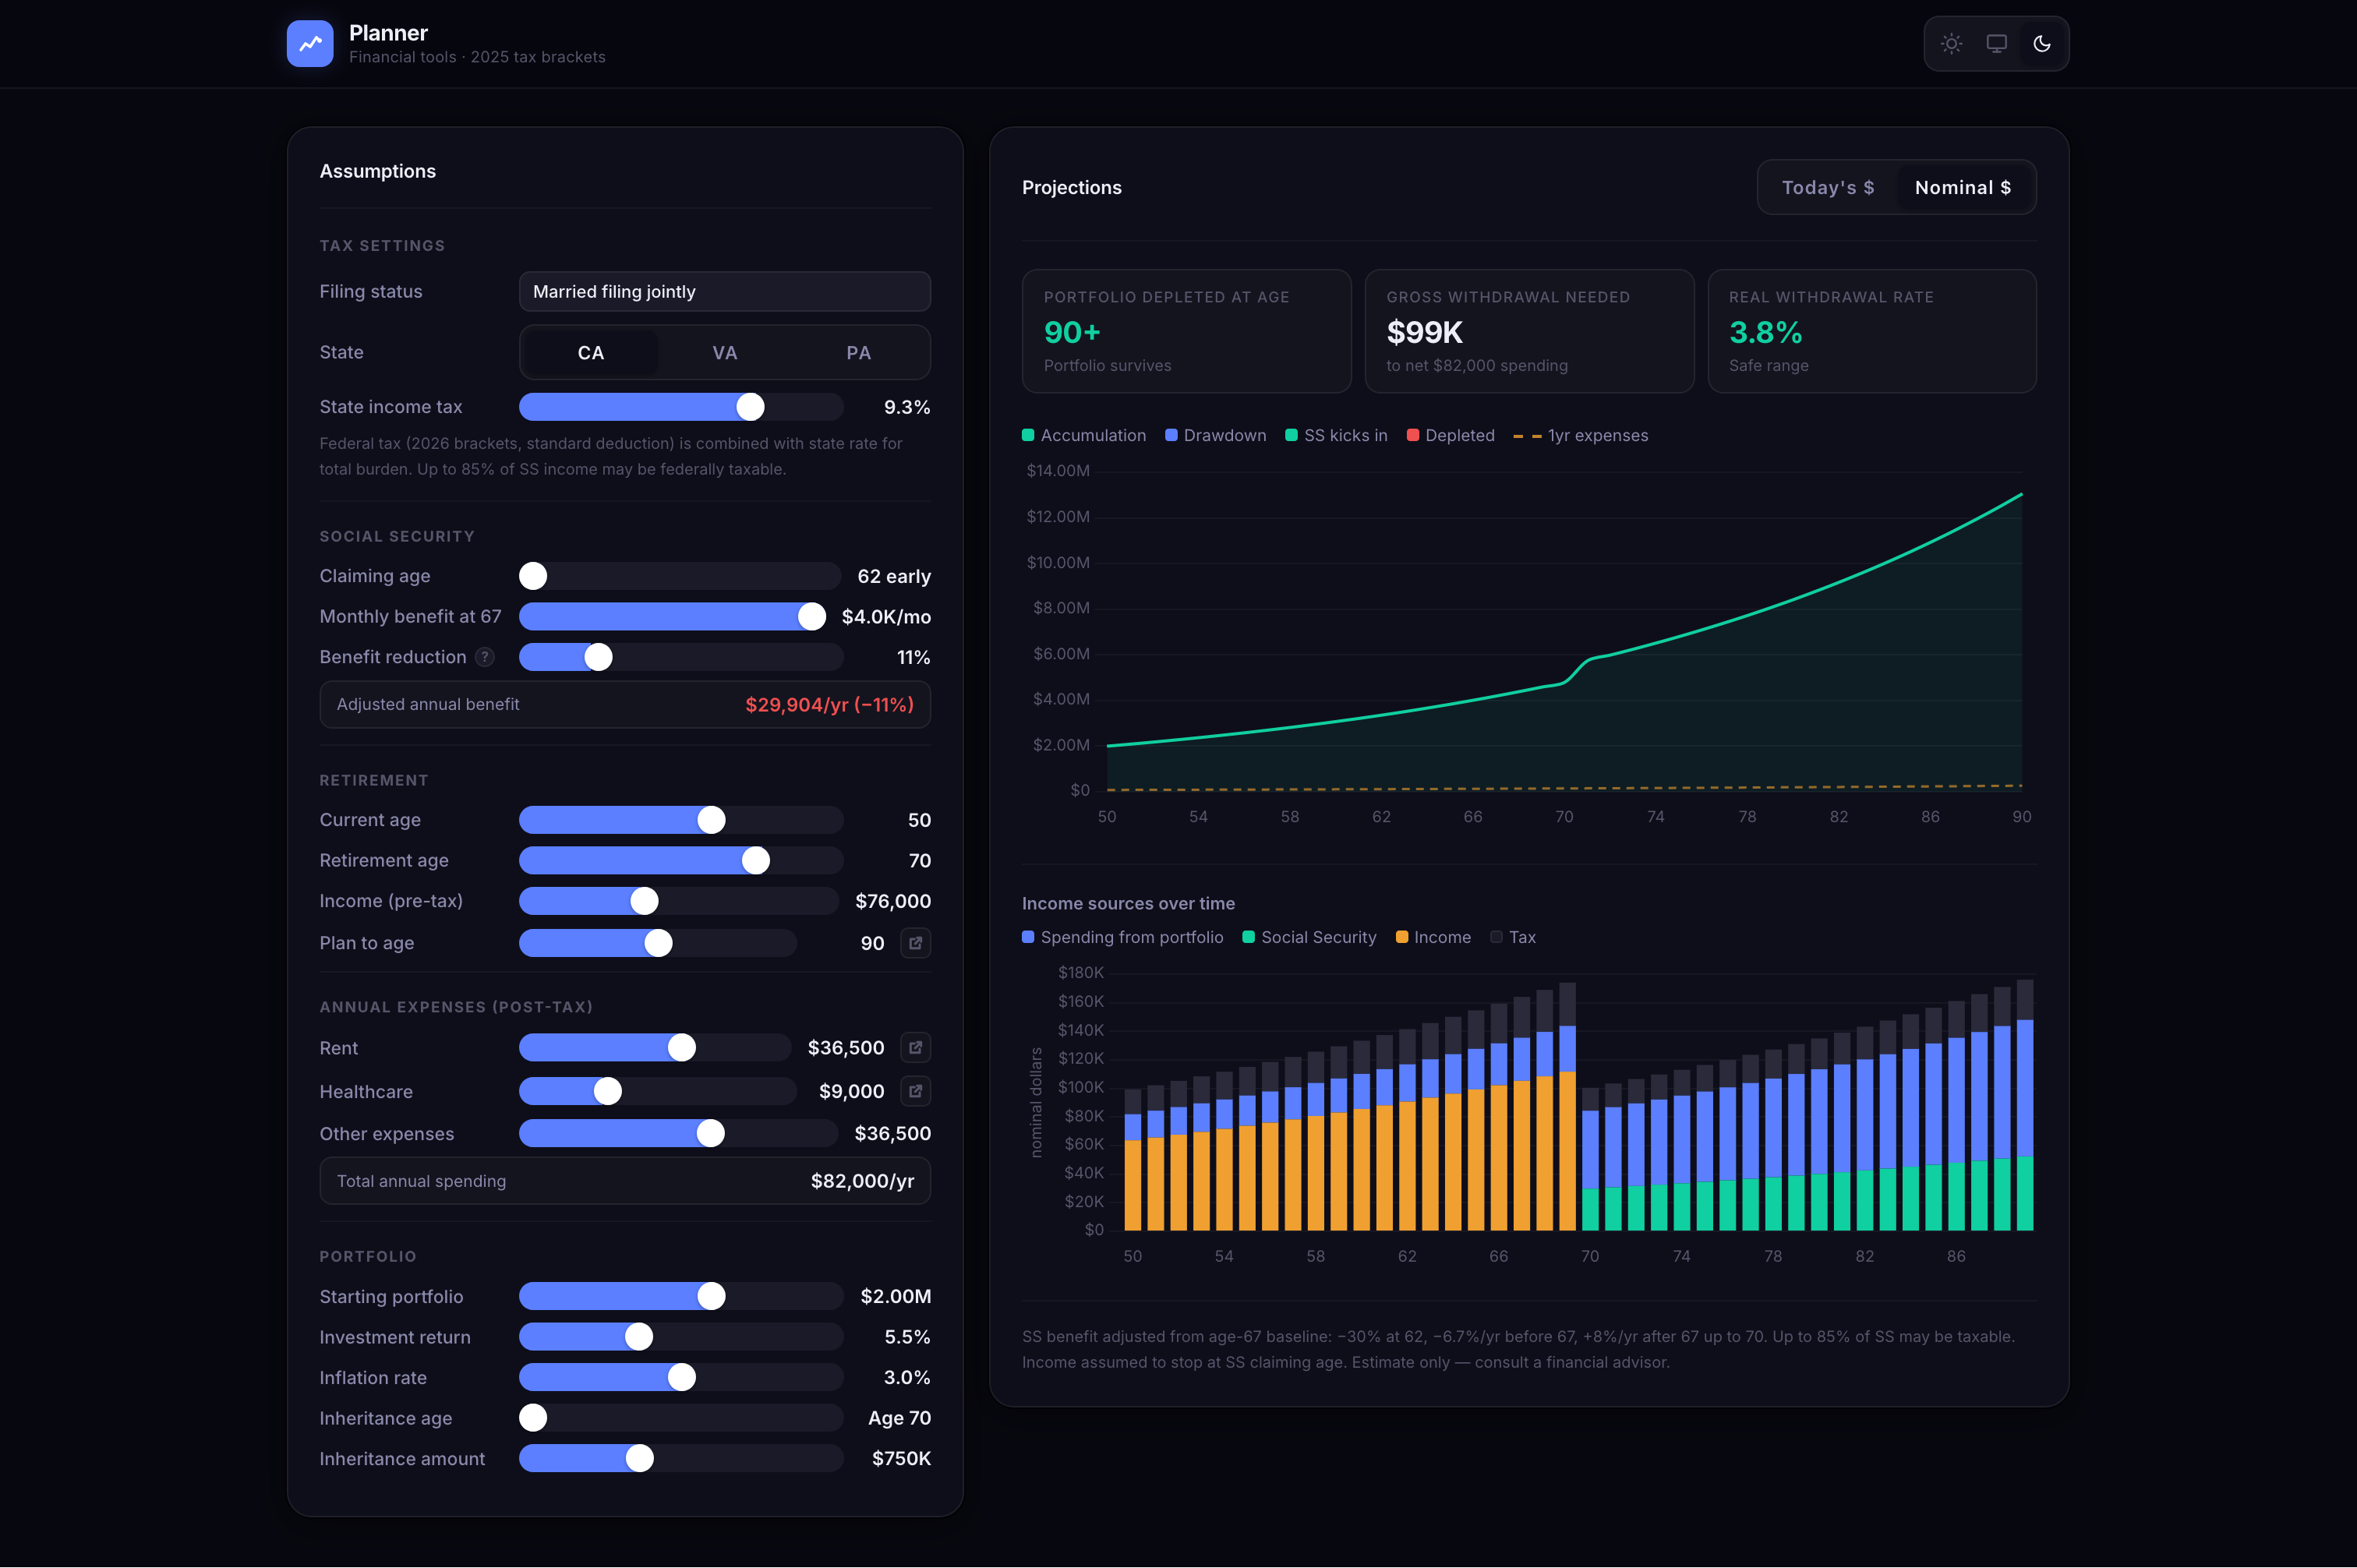Select system theme monitor icon

1996,44
